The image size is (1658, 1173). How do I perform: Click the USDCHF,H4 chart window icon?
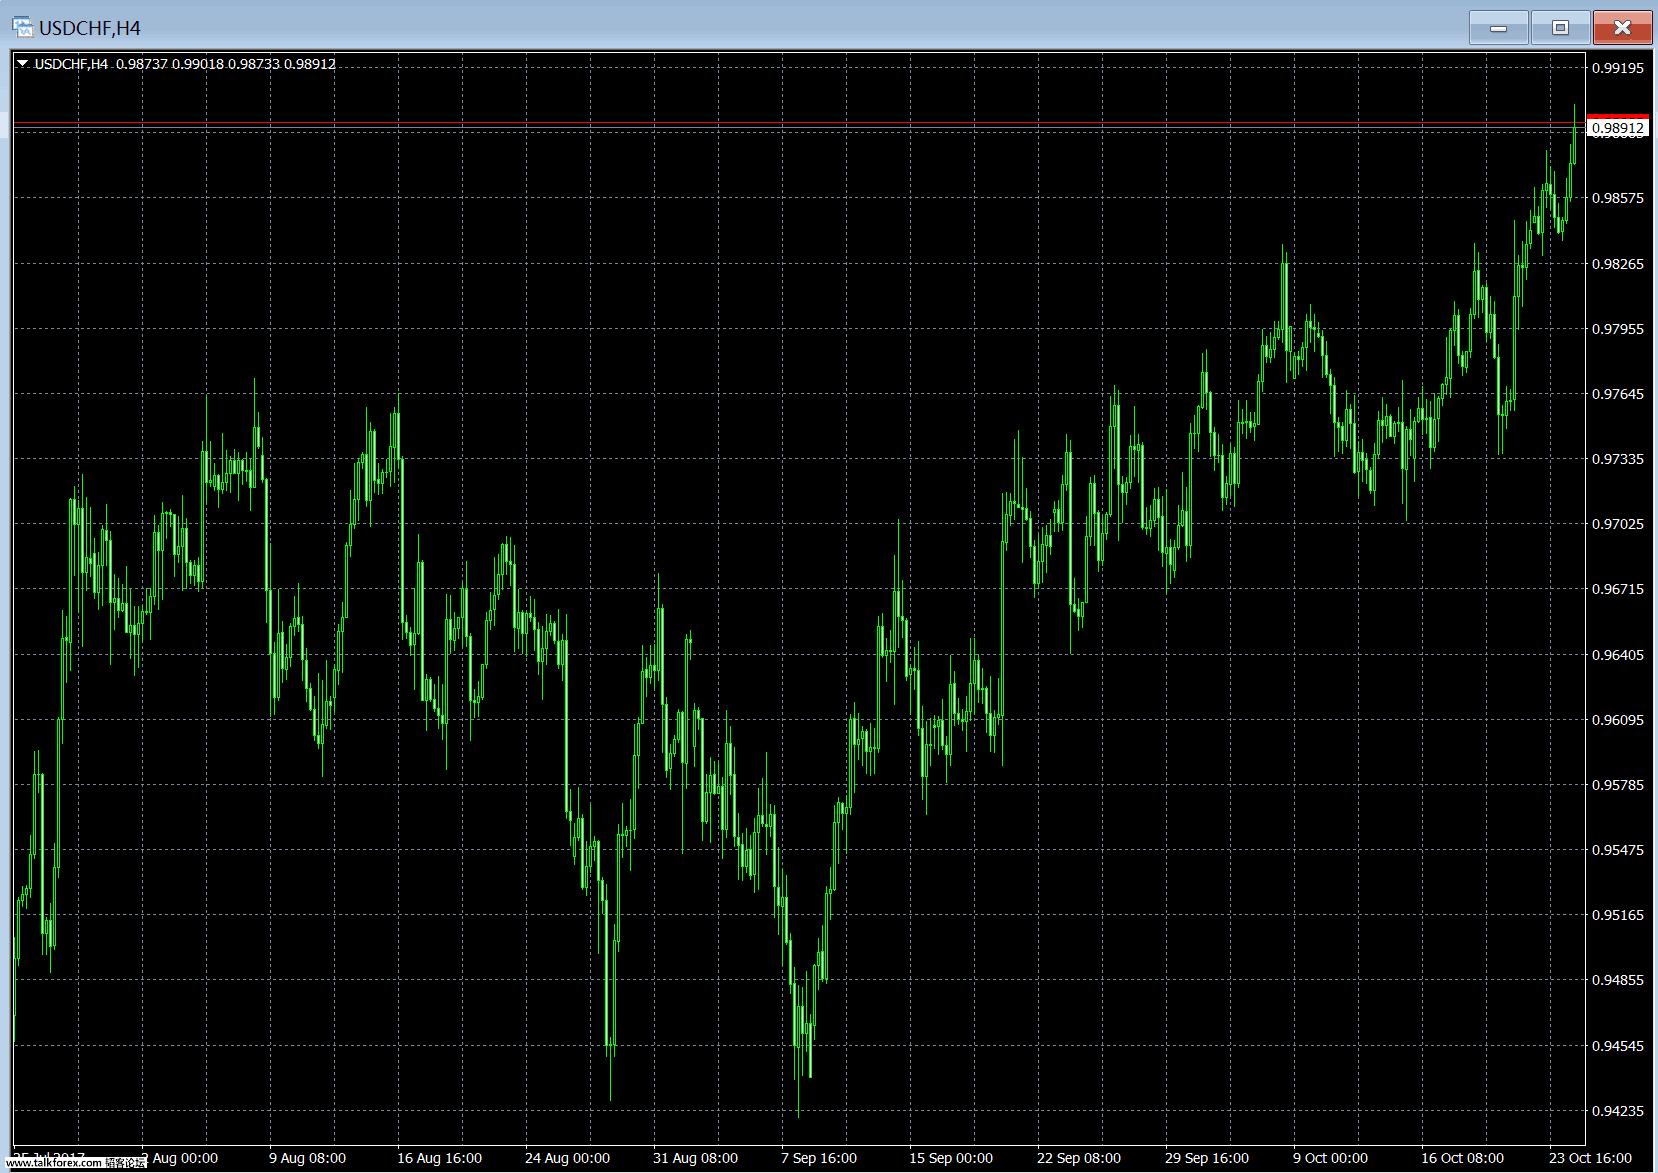pyautogui.click(x=22, y=27)
